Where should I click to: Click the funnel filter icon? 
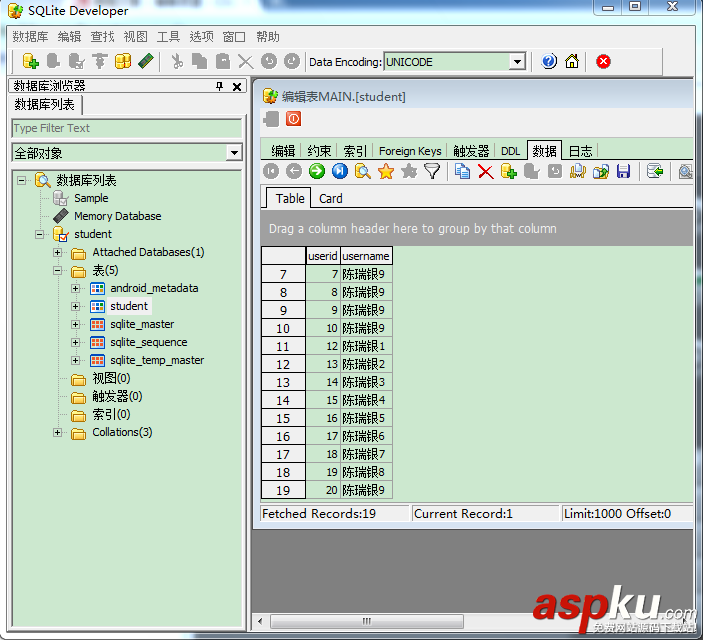[432, 171]
